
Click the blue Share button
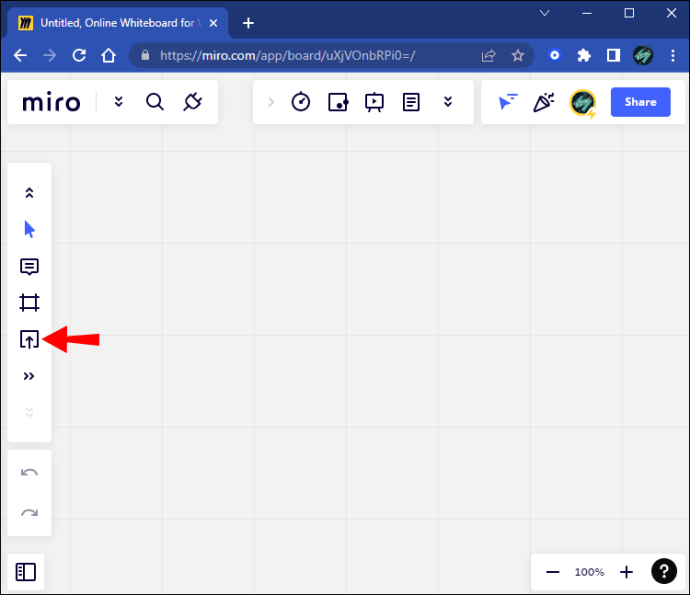640,102
